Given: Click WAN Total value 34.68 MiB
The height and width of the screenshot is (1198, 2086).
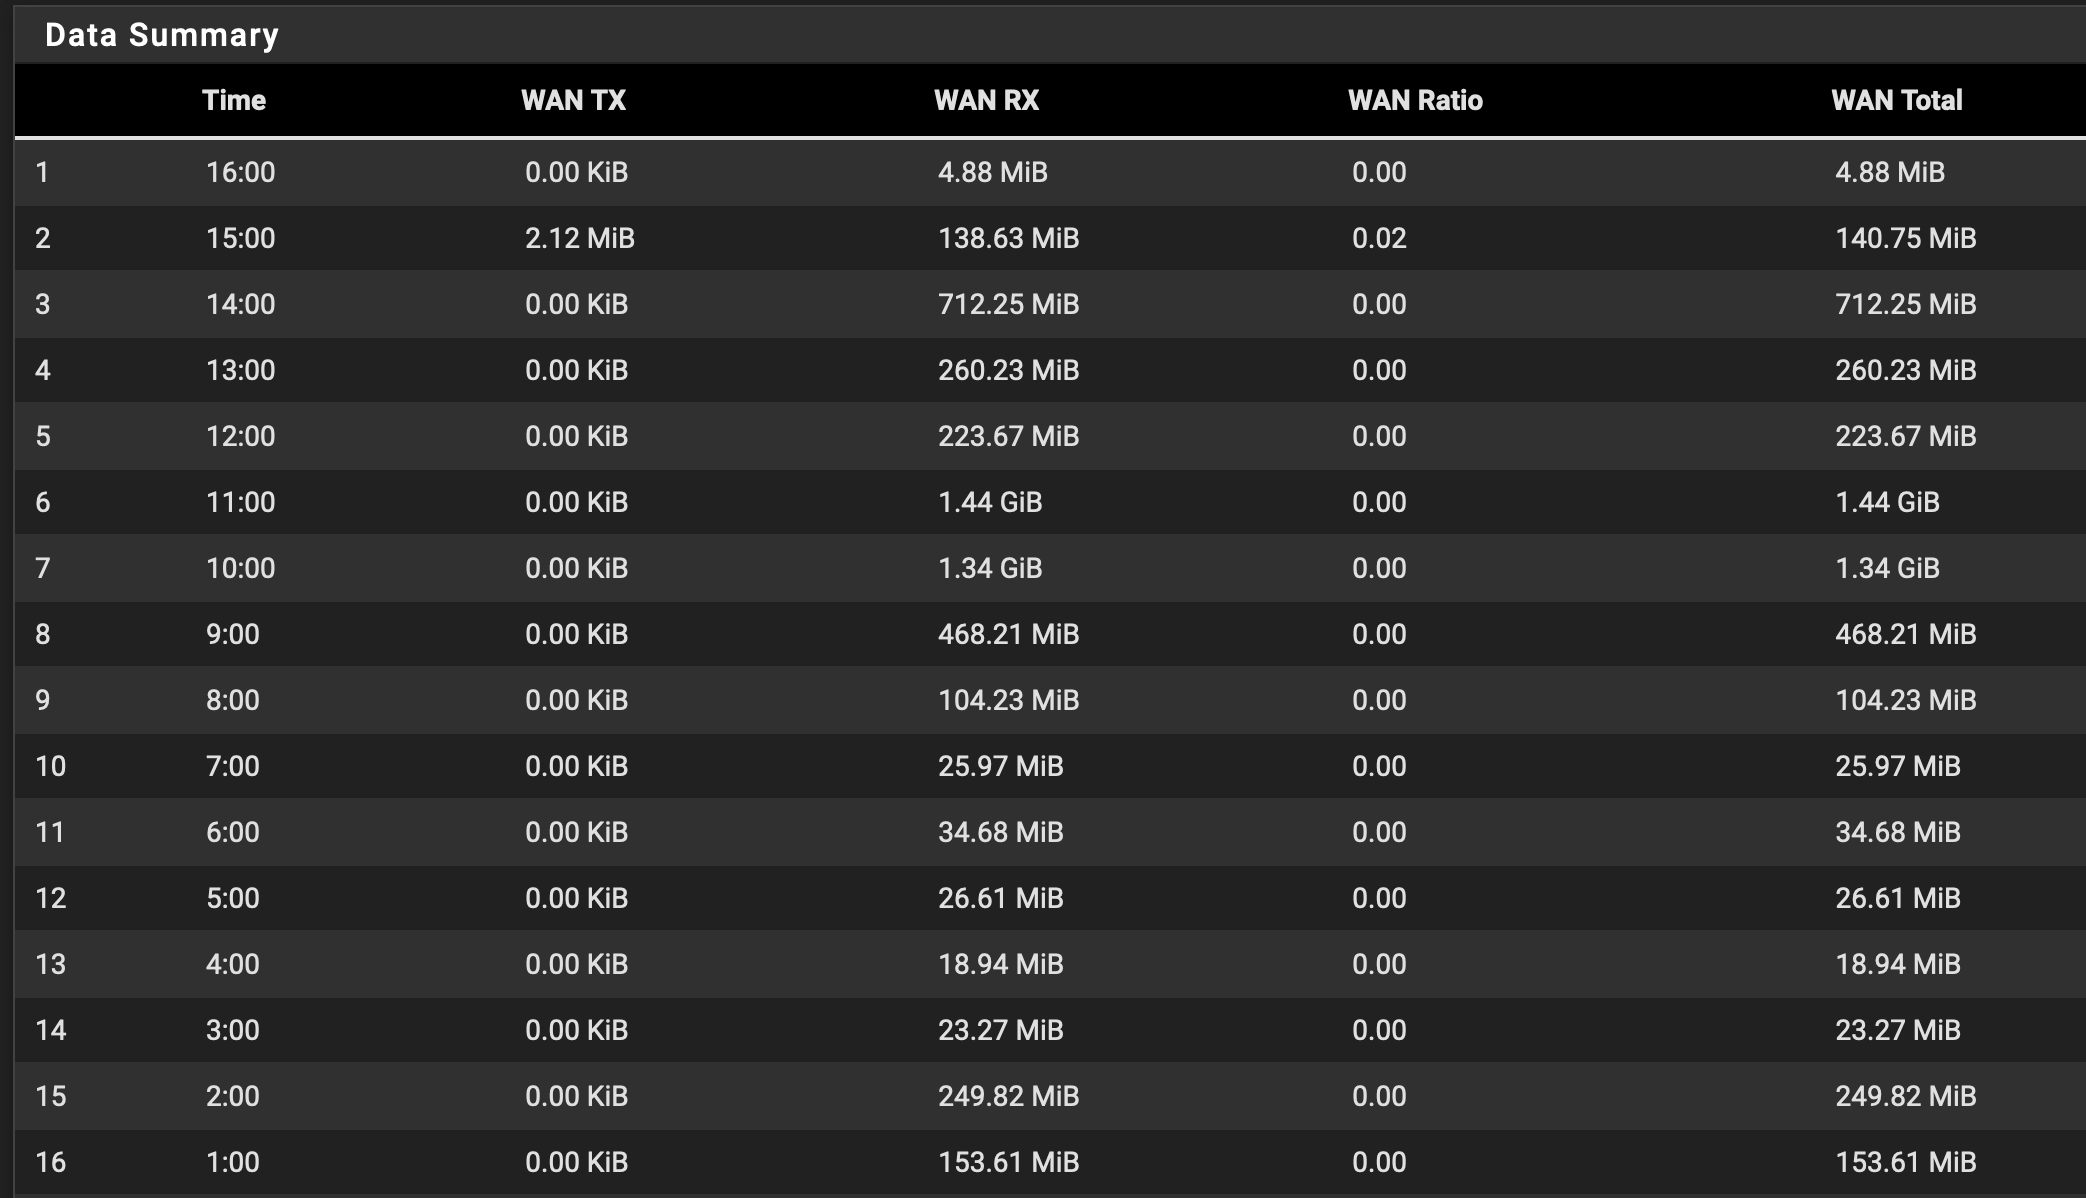Looking at the screenshot, I should [1897, 832].
